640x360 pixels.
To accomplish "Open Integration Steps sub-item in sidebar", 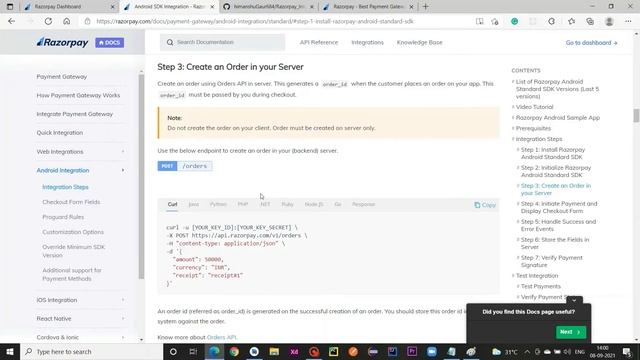I will click(65, 187).
